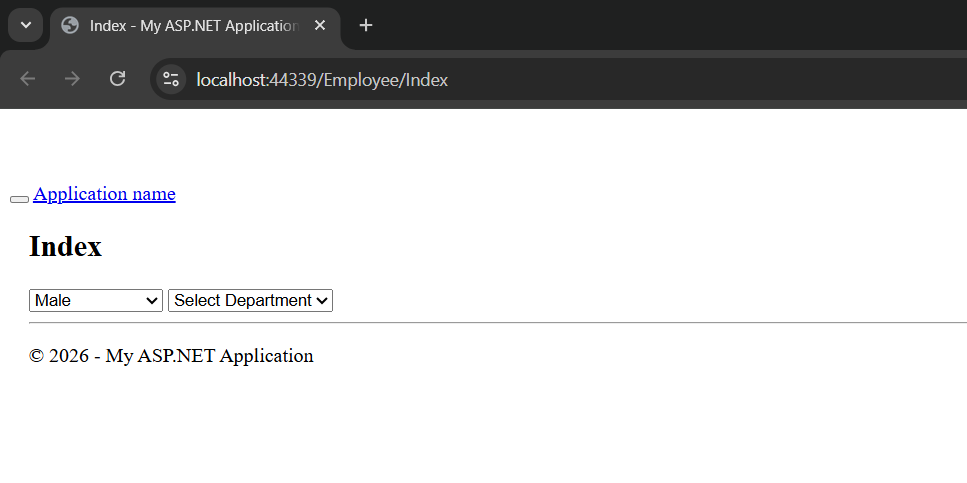967x483 pixels.
Task: Click the chevron of Select Department combo box
Action: [x=322, y=300]
